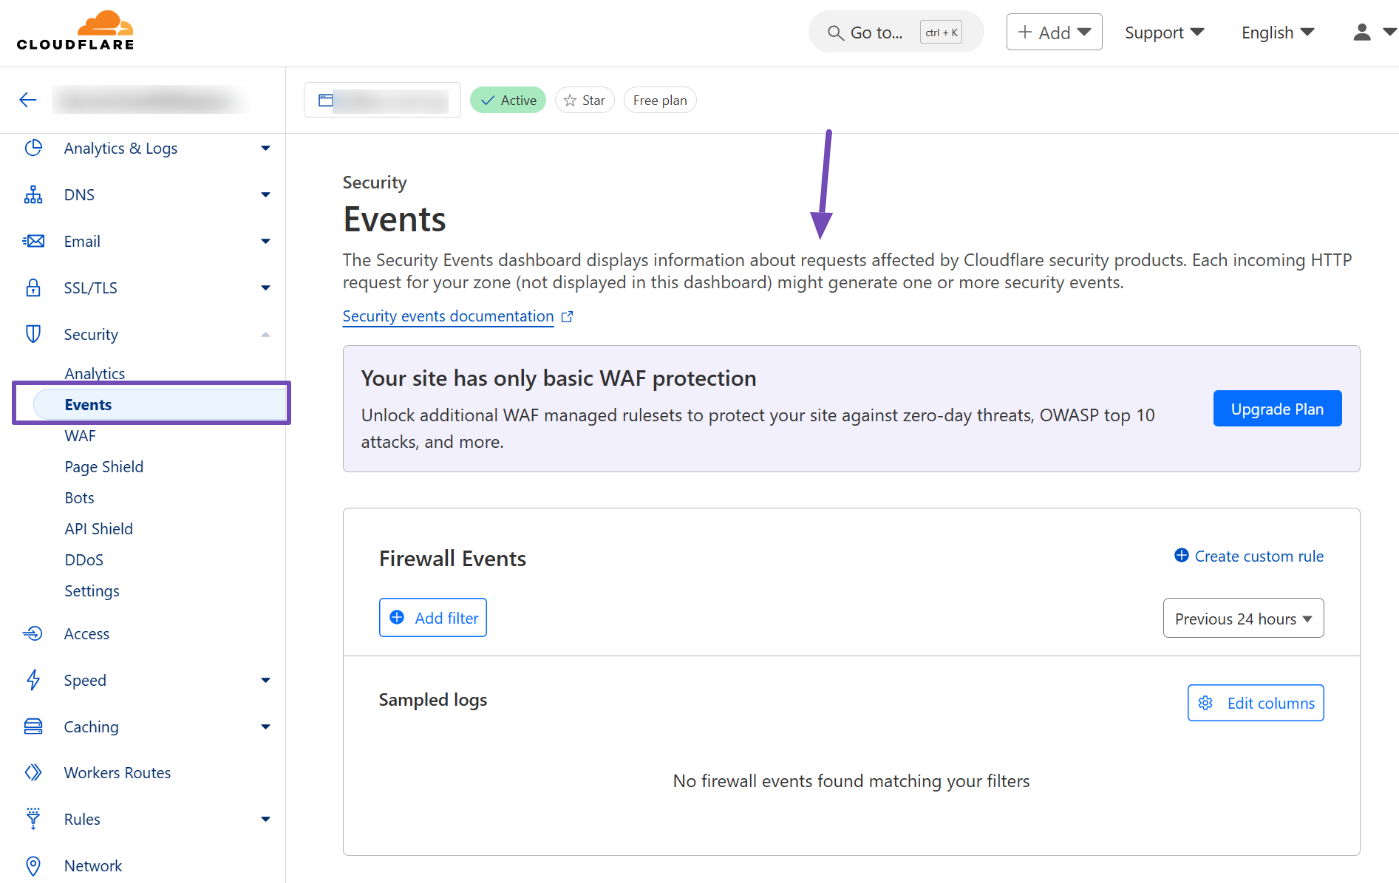This screenshot has width=1399, height=883.
Task: Click the Caching drive icon
Action: 33,726
